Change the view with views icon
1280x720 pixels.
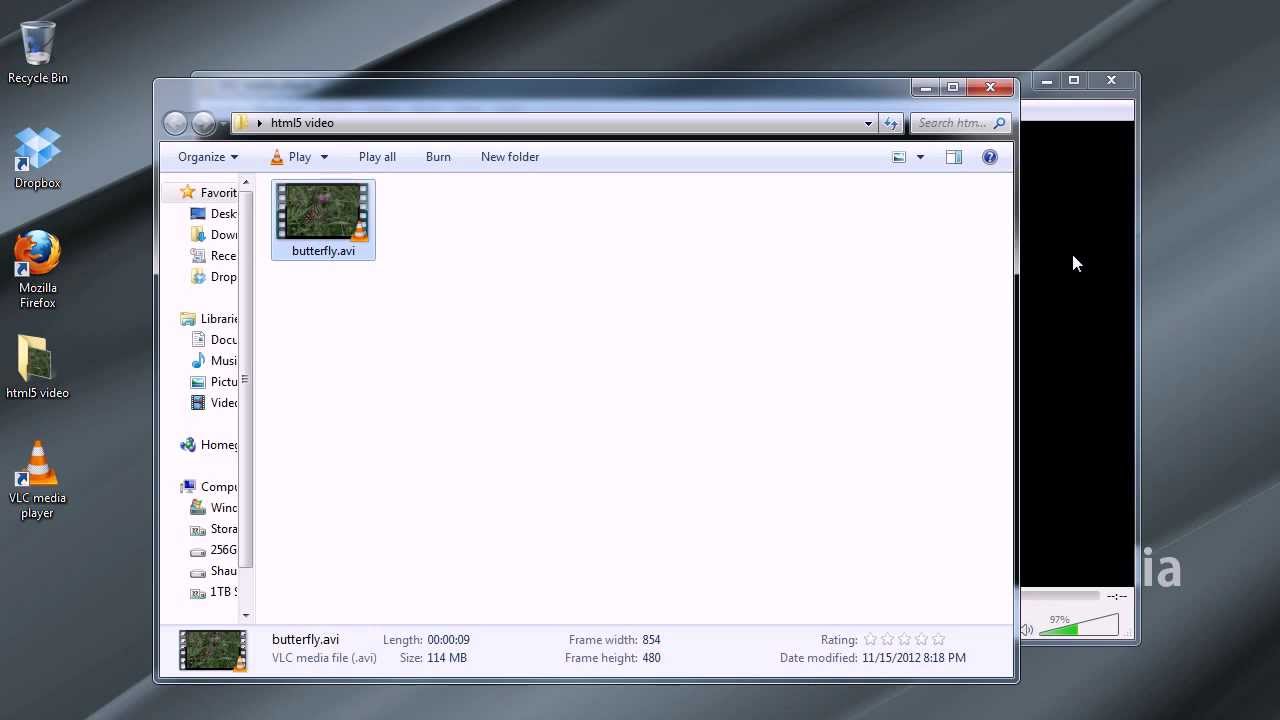click(899, 157)
